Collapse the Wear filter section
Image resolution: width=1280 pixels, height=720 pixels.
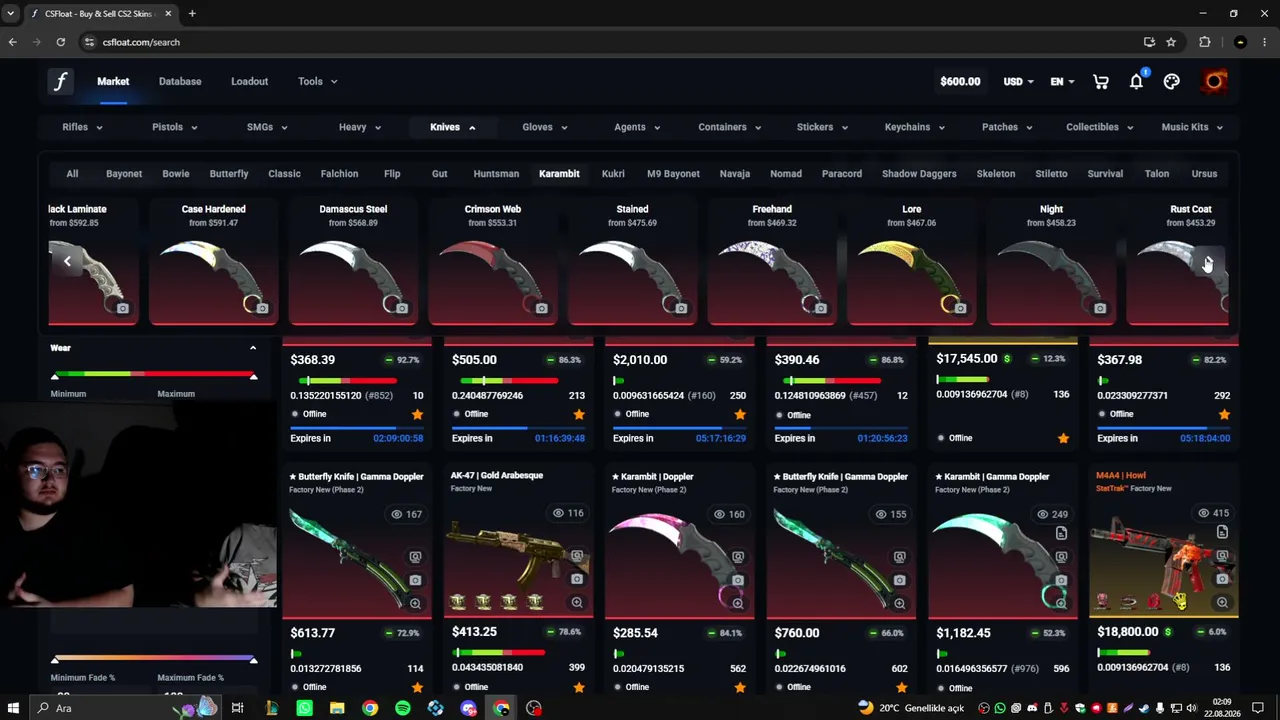(x=253, y=348)
